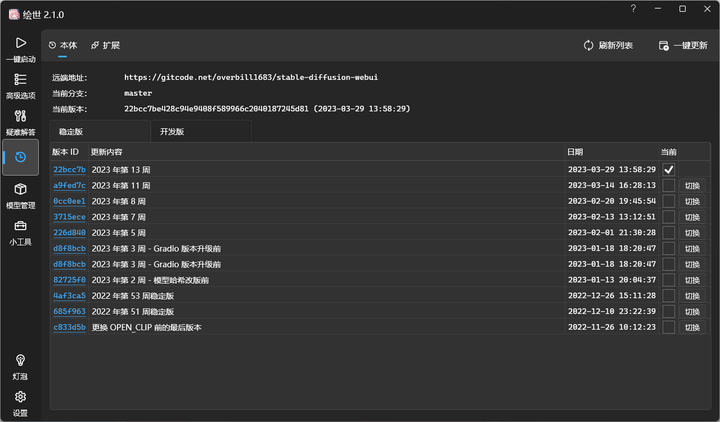Image resolution: width=720 pixels, height=422 pixels.
Task: Open commit link 3715ece
Action: tap(69, 217)
